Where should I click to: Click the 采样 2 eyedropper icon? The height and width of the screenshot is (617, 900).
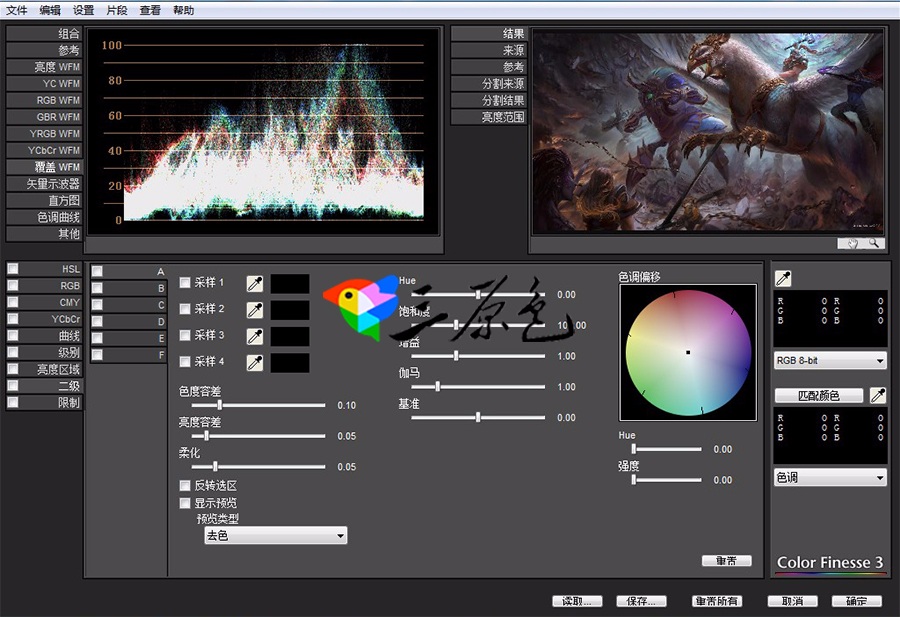255,310
